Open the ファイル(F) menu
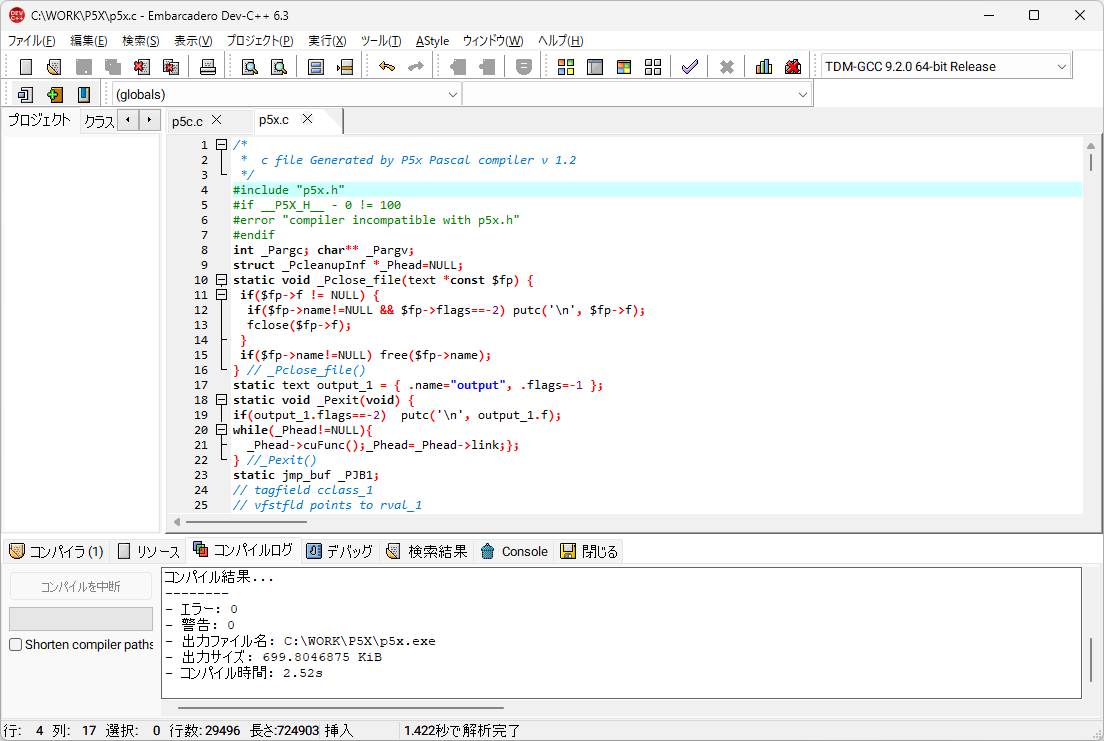 (32, 41)
